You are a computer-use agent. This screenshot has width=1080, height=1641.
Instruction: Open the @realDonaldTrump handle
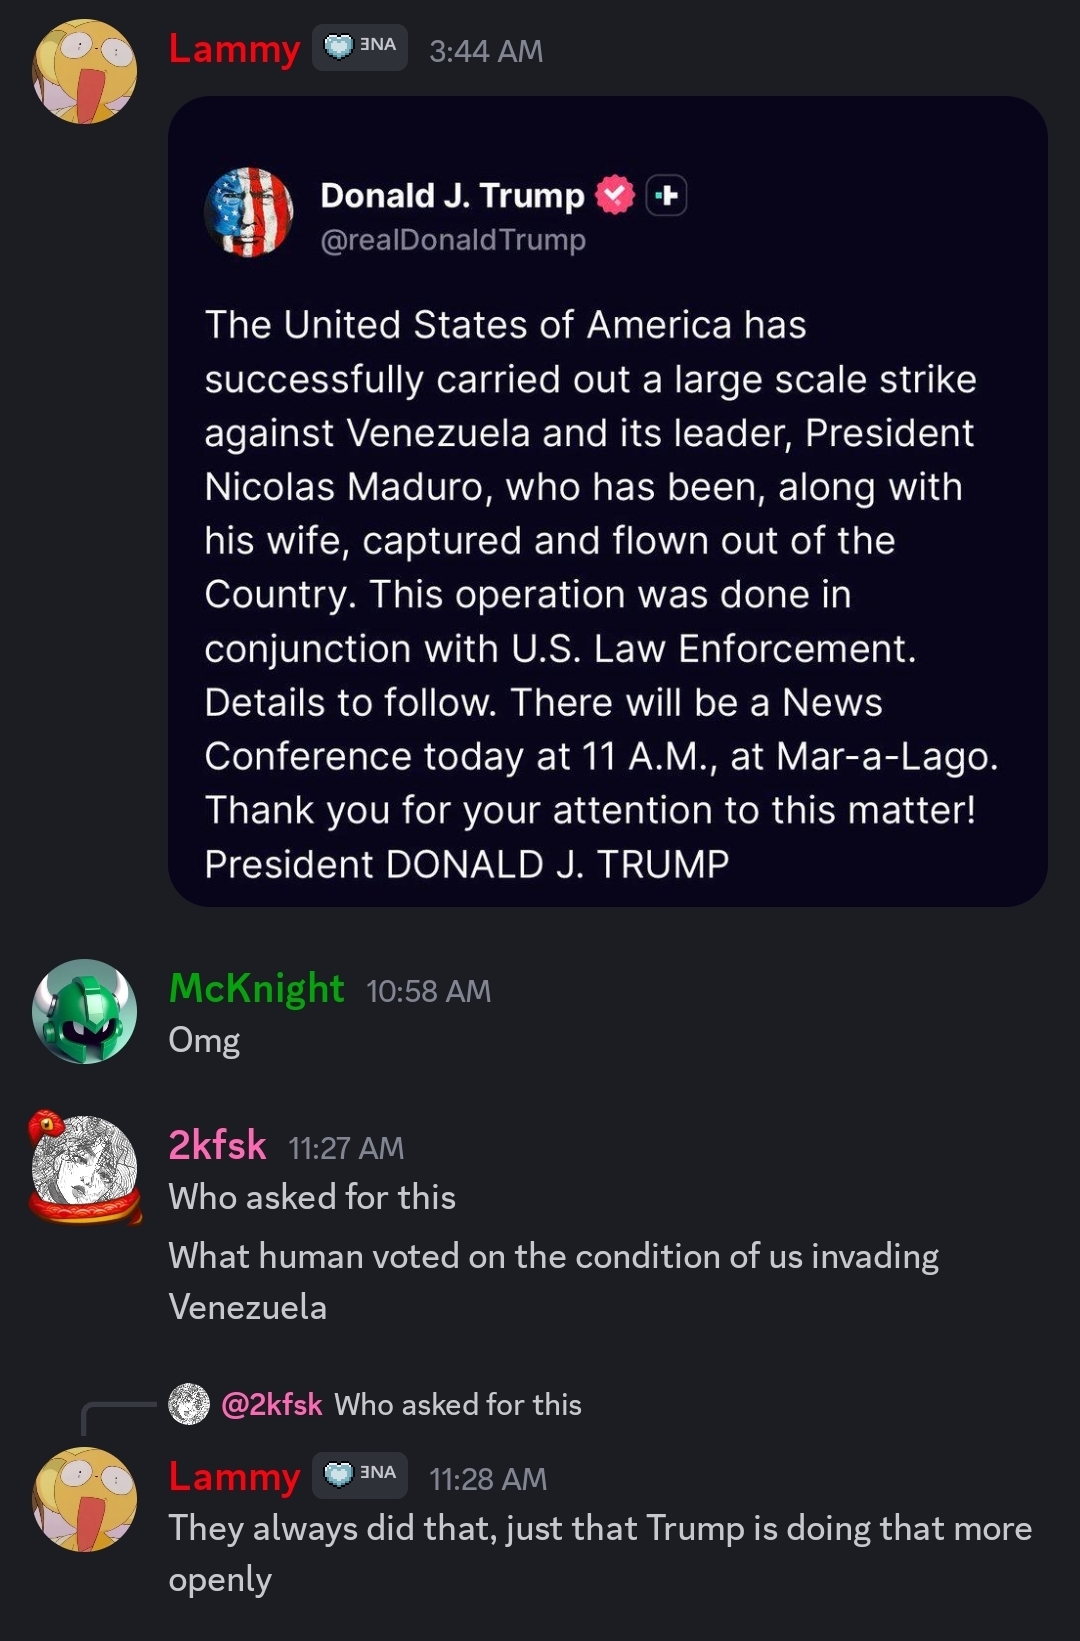453,240
